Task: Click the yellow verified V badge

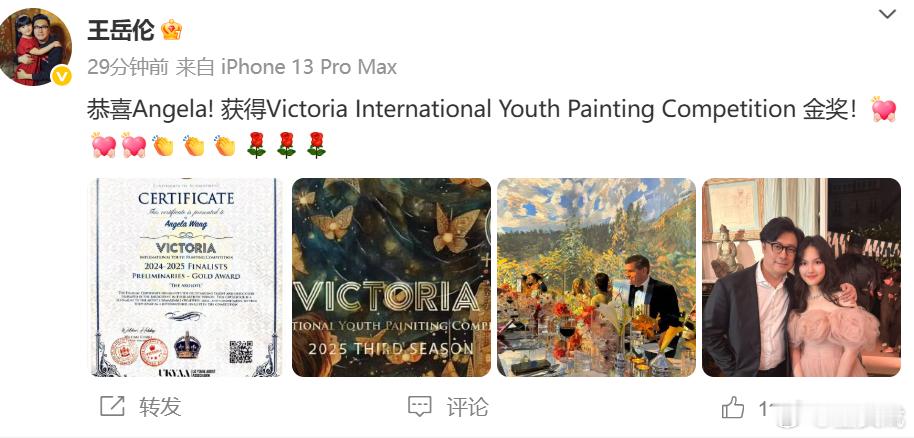Action: [62, 76]
